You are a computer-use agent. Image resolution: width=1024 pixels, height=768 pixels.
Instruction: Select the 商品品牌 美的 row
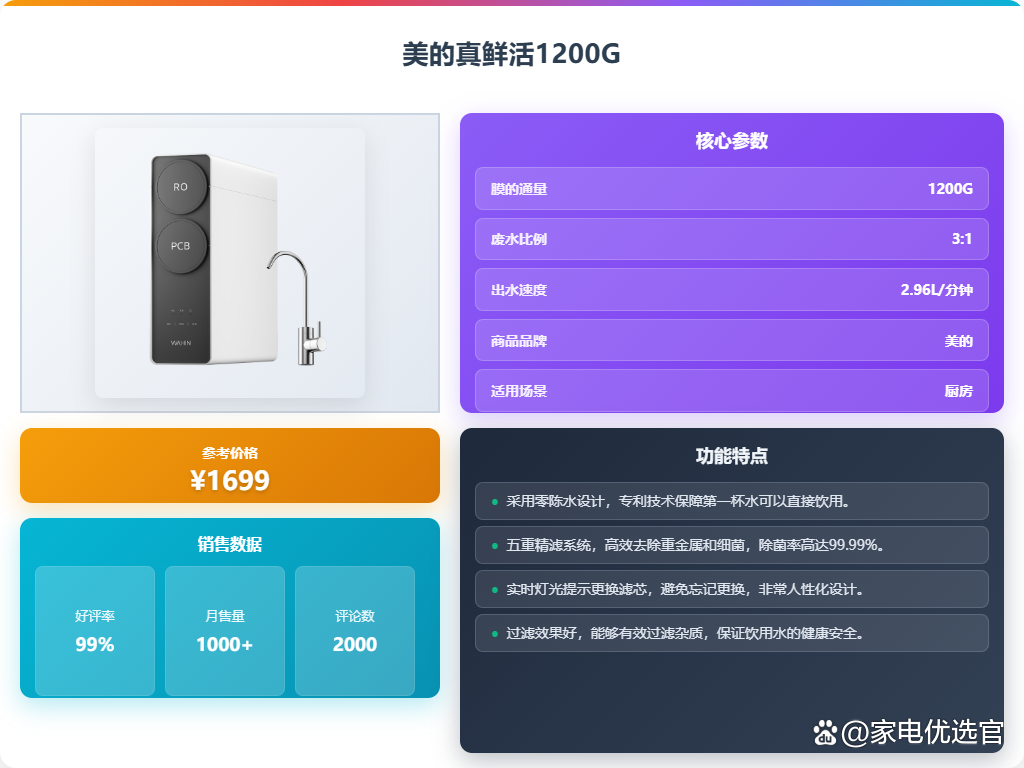pyautogui.click(x=731, y=340)
